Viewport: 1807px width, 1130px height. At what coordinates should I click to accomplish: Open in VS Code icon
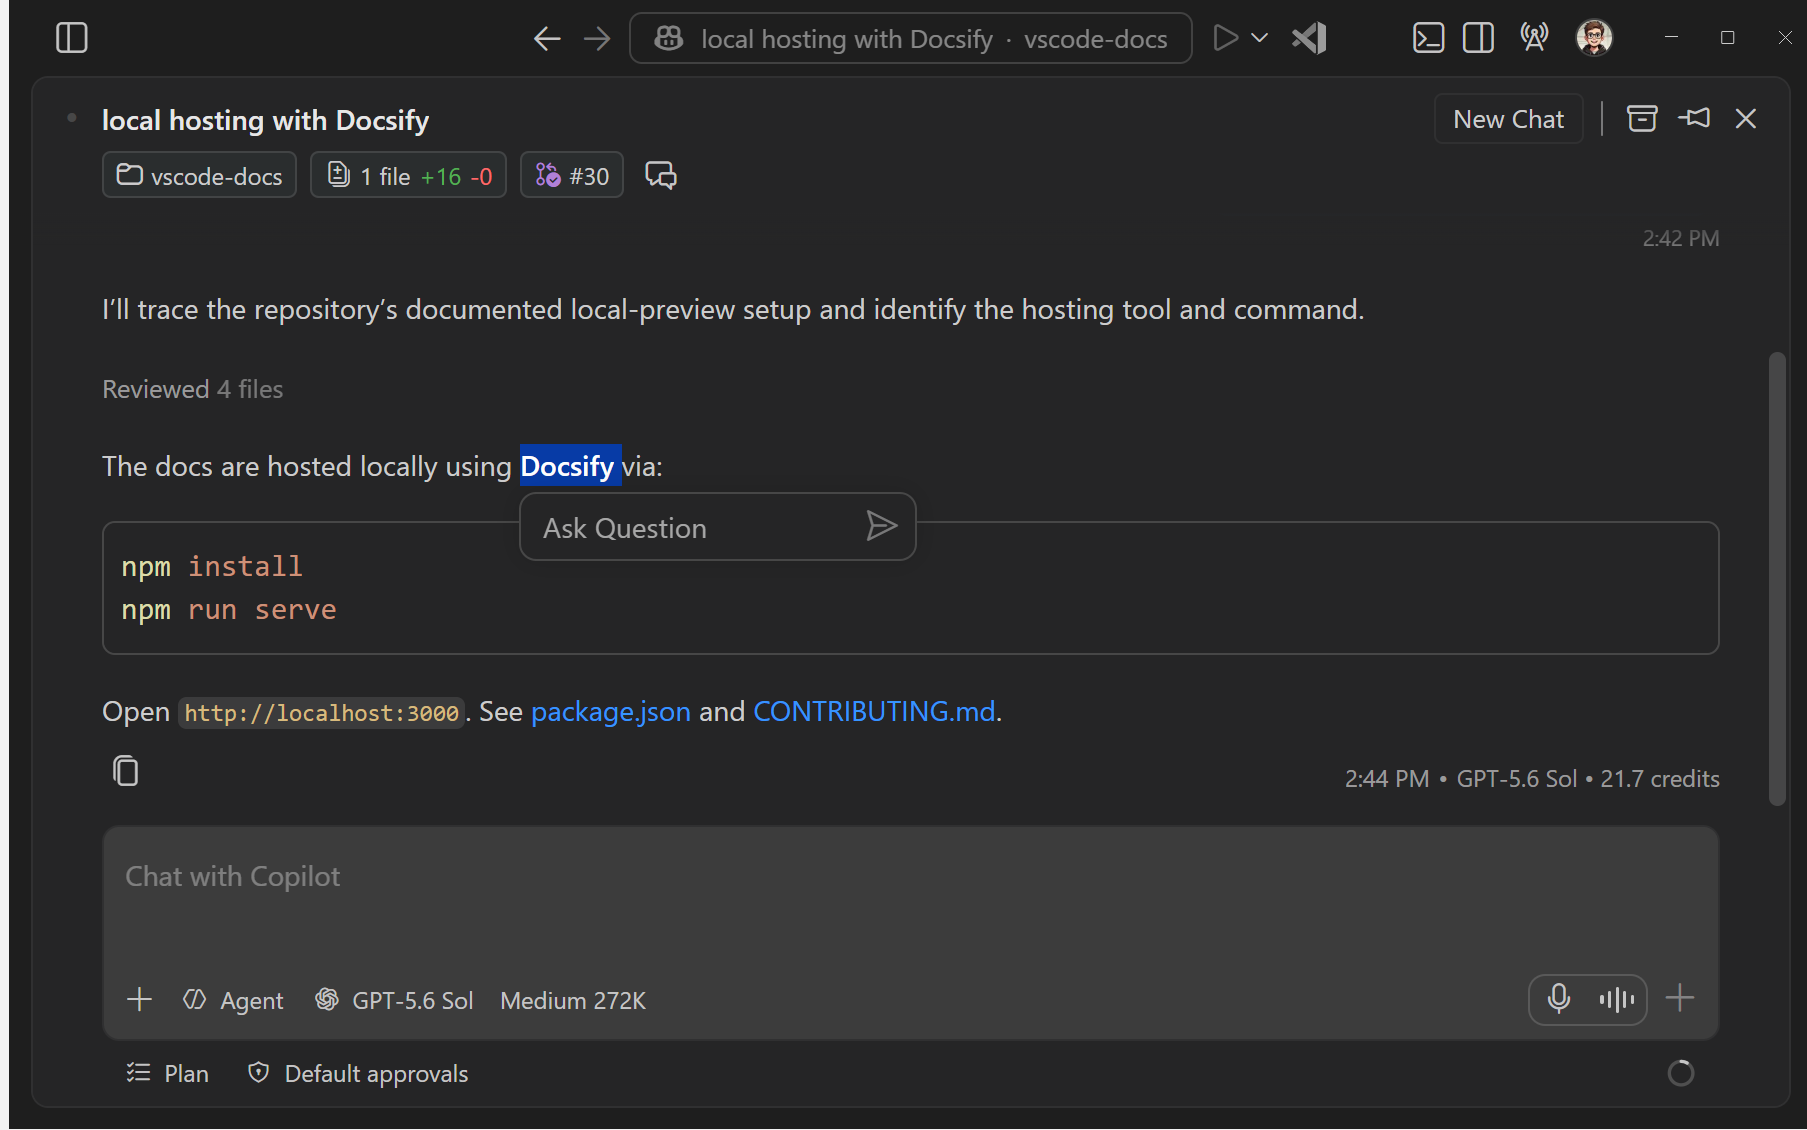click(x=1309, y=38)
